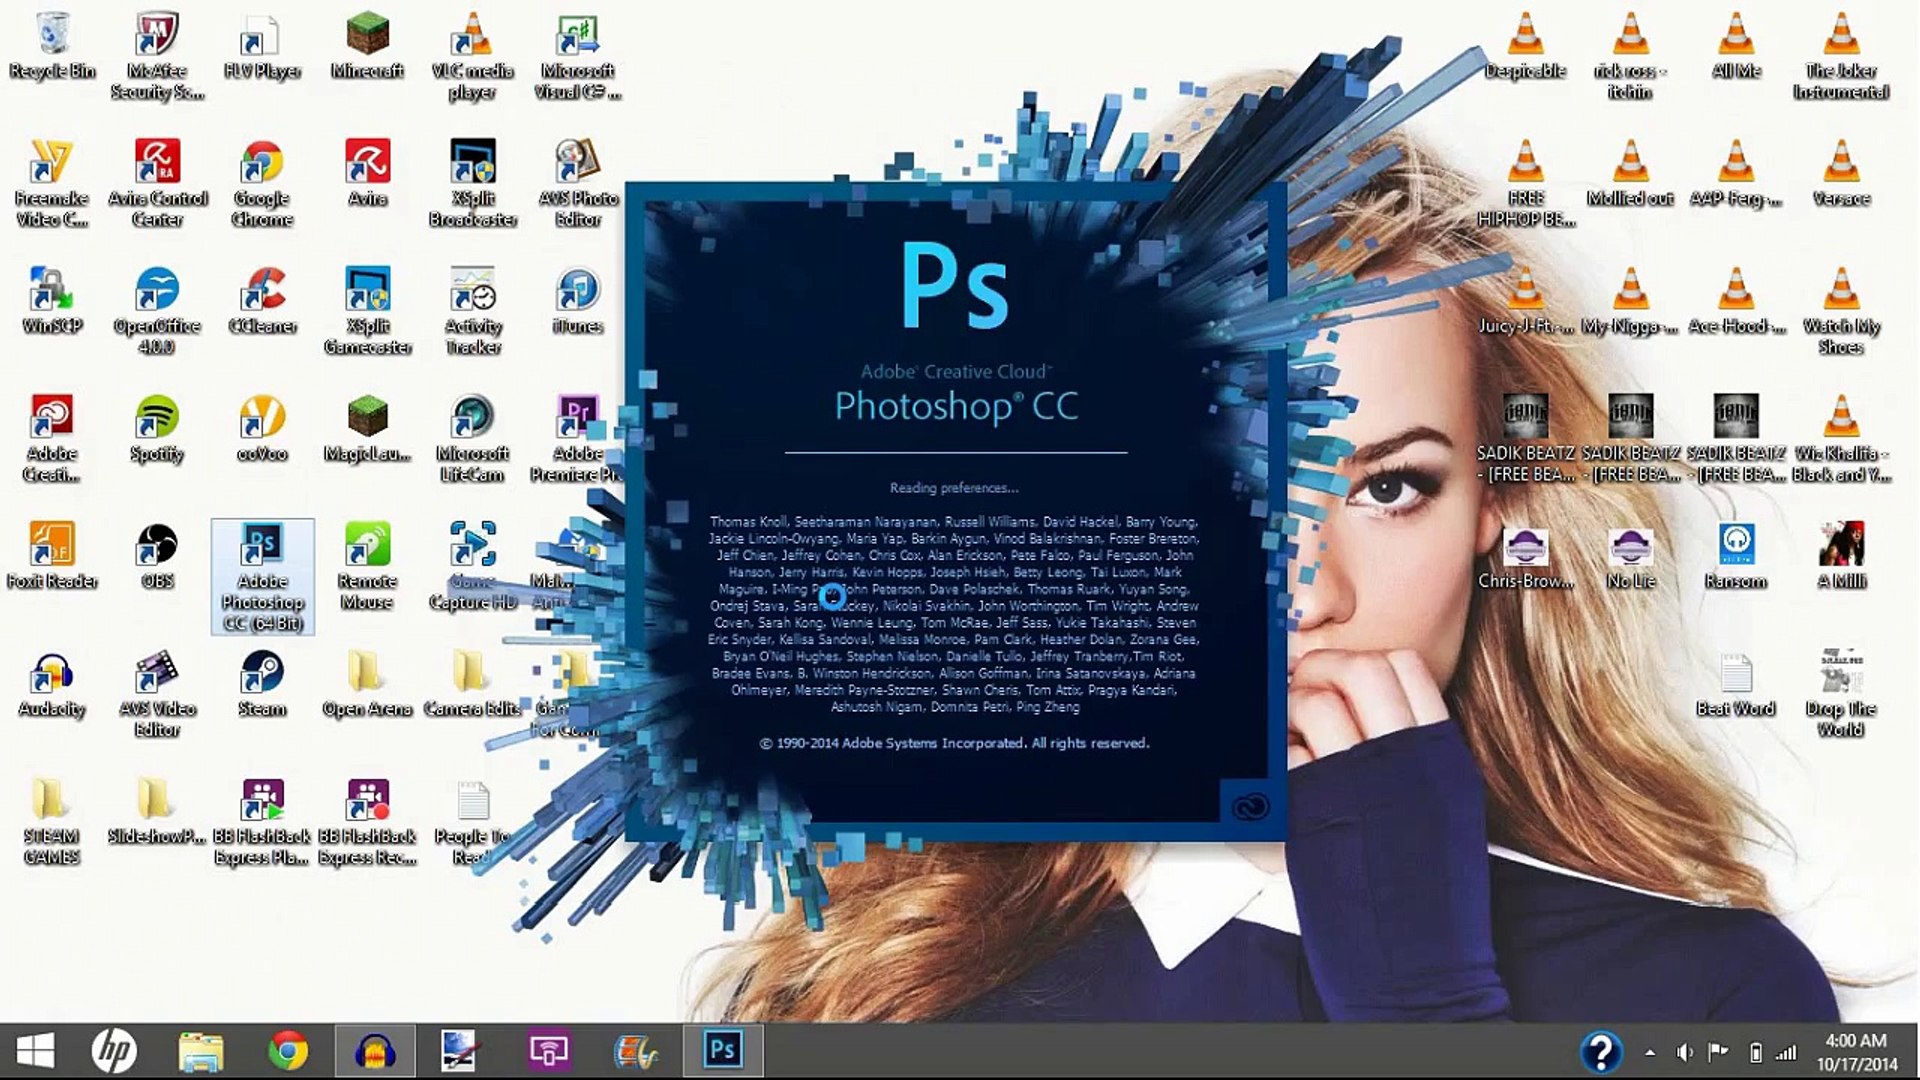Switch to Chrome in the taskbar
Screen dimensions: 1920x1080
(288, 1051)
